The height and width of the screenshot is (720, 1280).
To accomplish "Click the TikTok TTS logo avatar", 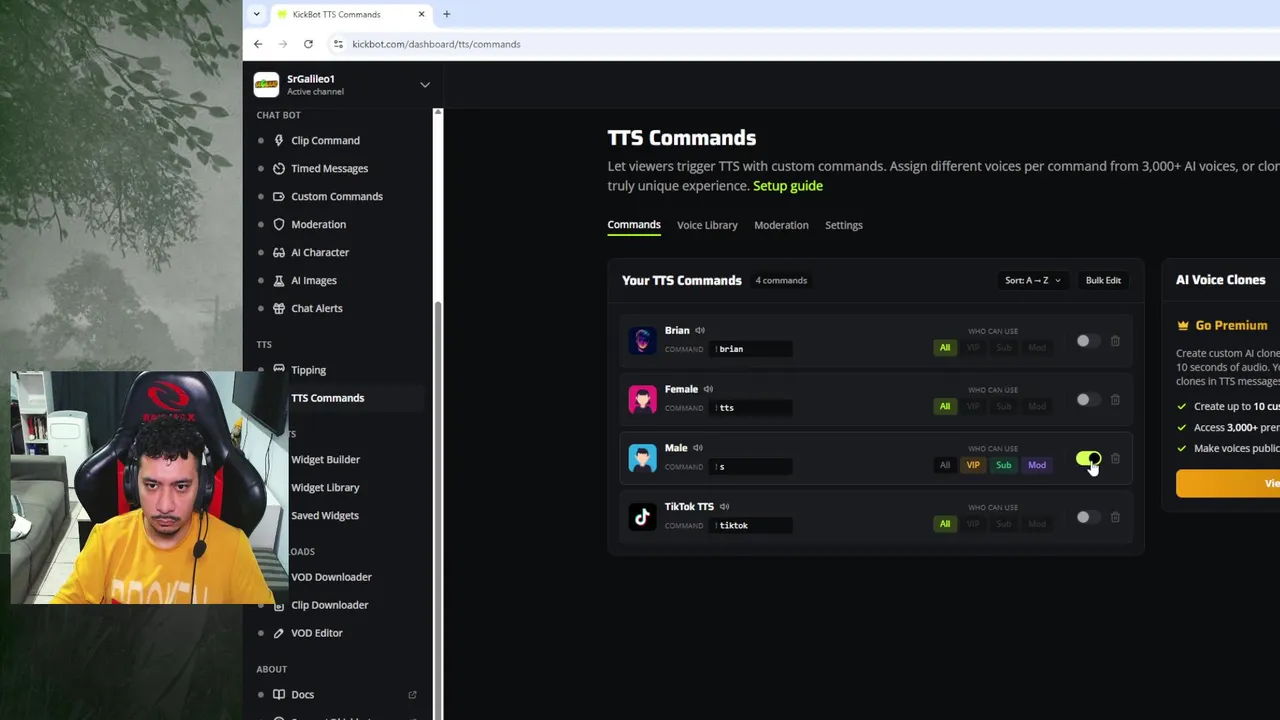I will click(x=642, y=517).
